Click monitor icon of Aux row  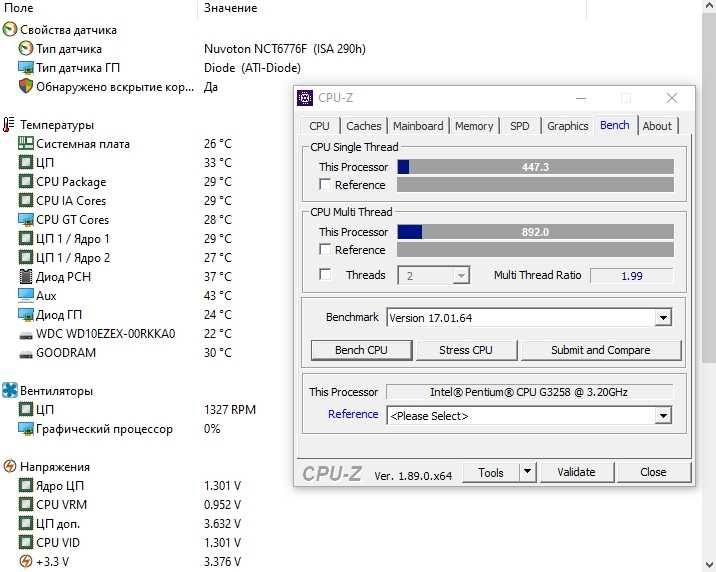click(26, 295)
